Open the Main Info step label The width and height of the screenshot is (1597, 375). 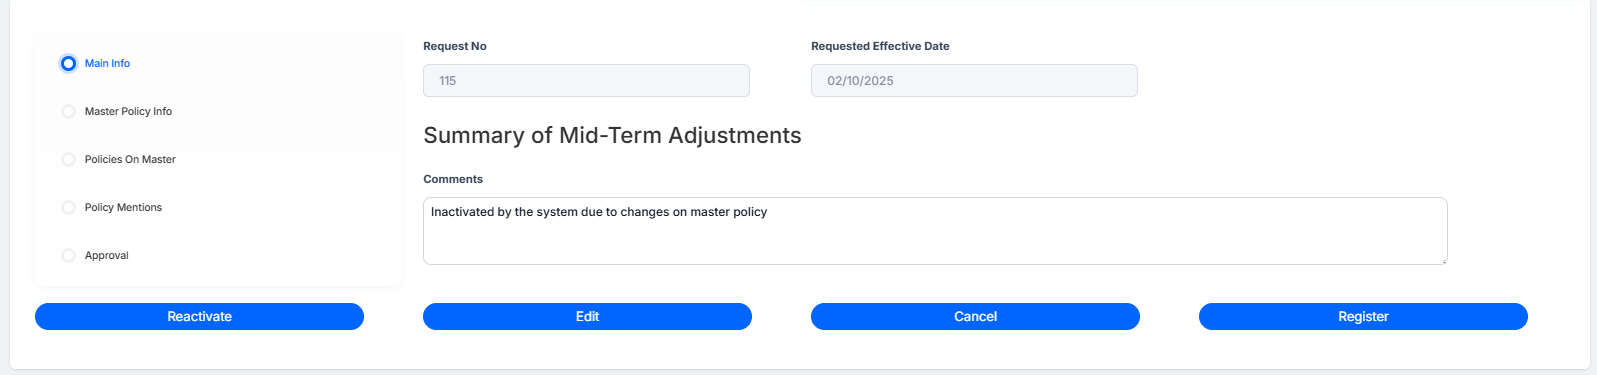coord(107,63)
